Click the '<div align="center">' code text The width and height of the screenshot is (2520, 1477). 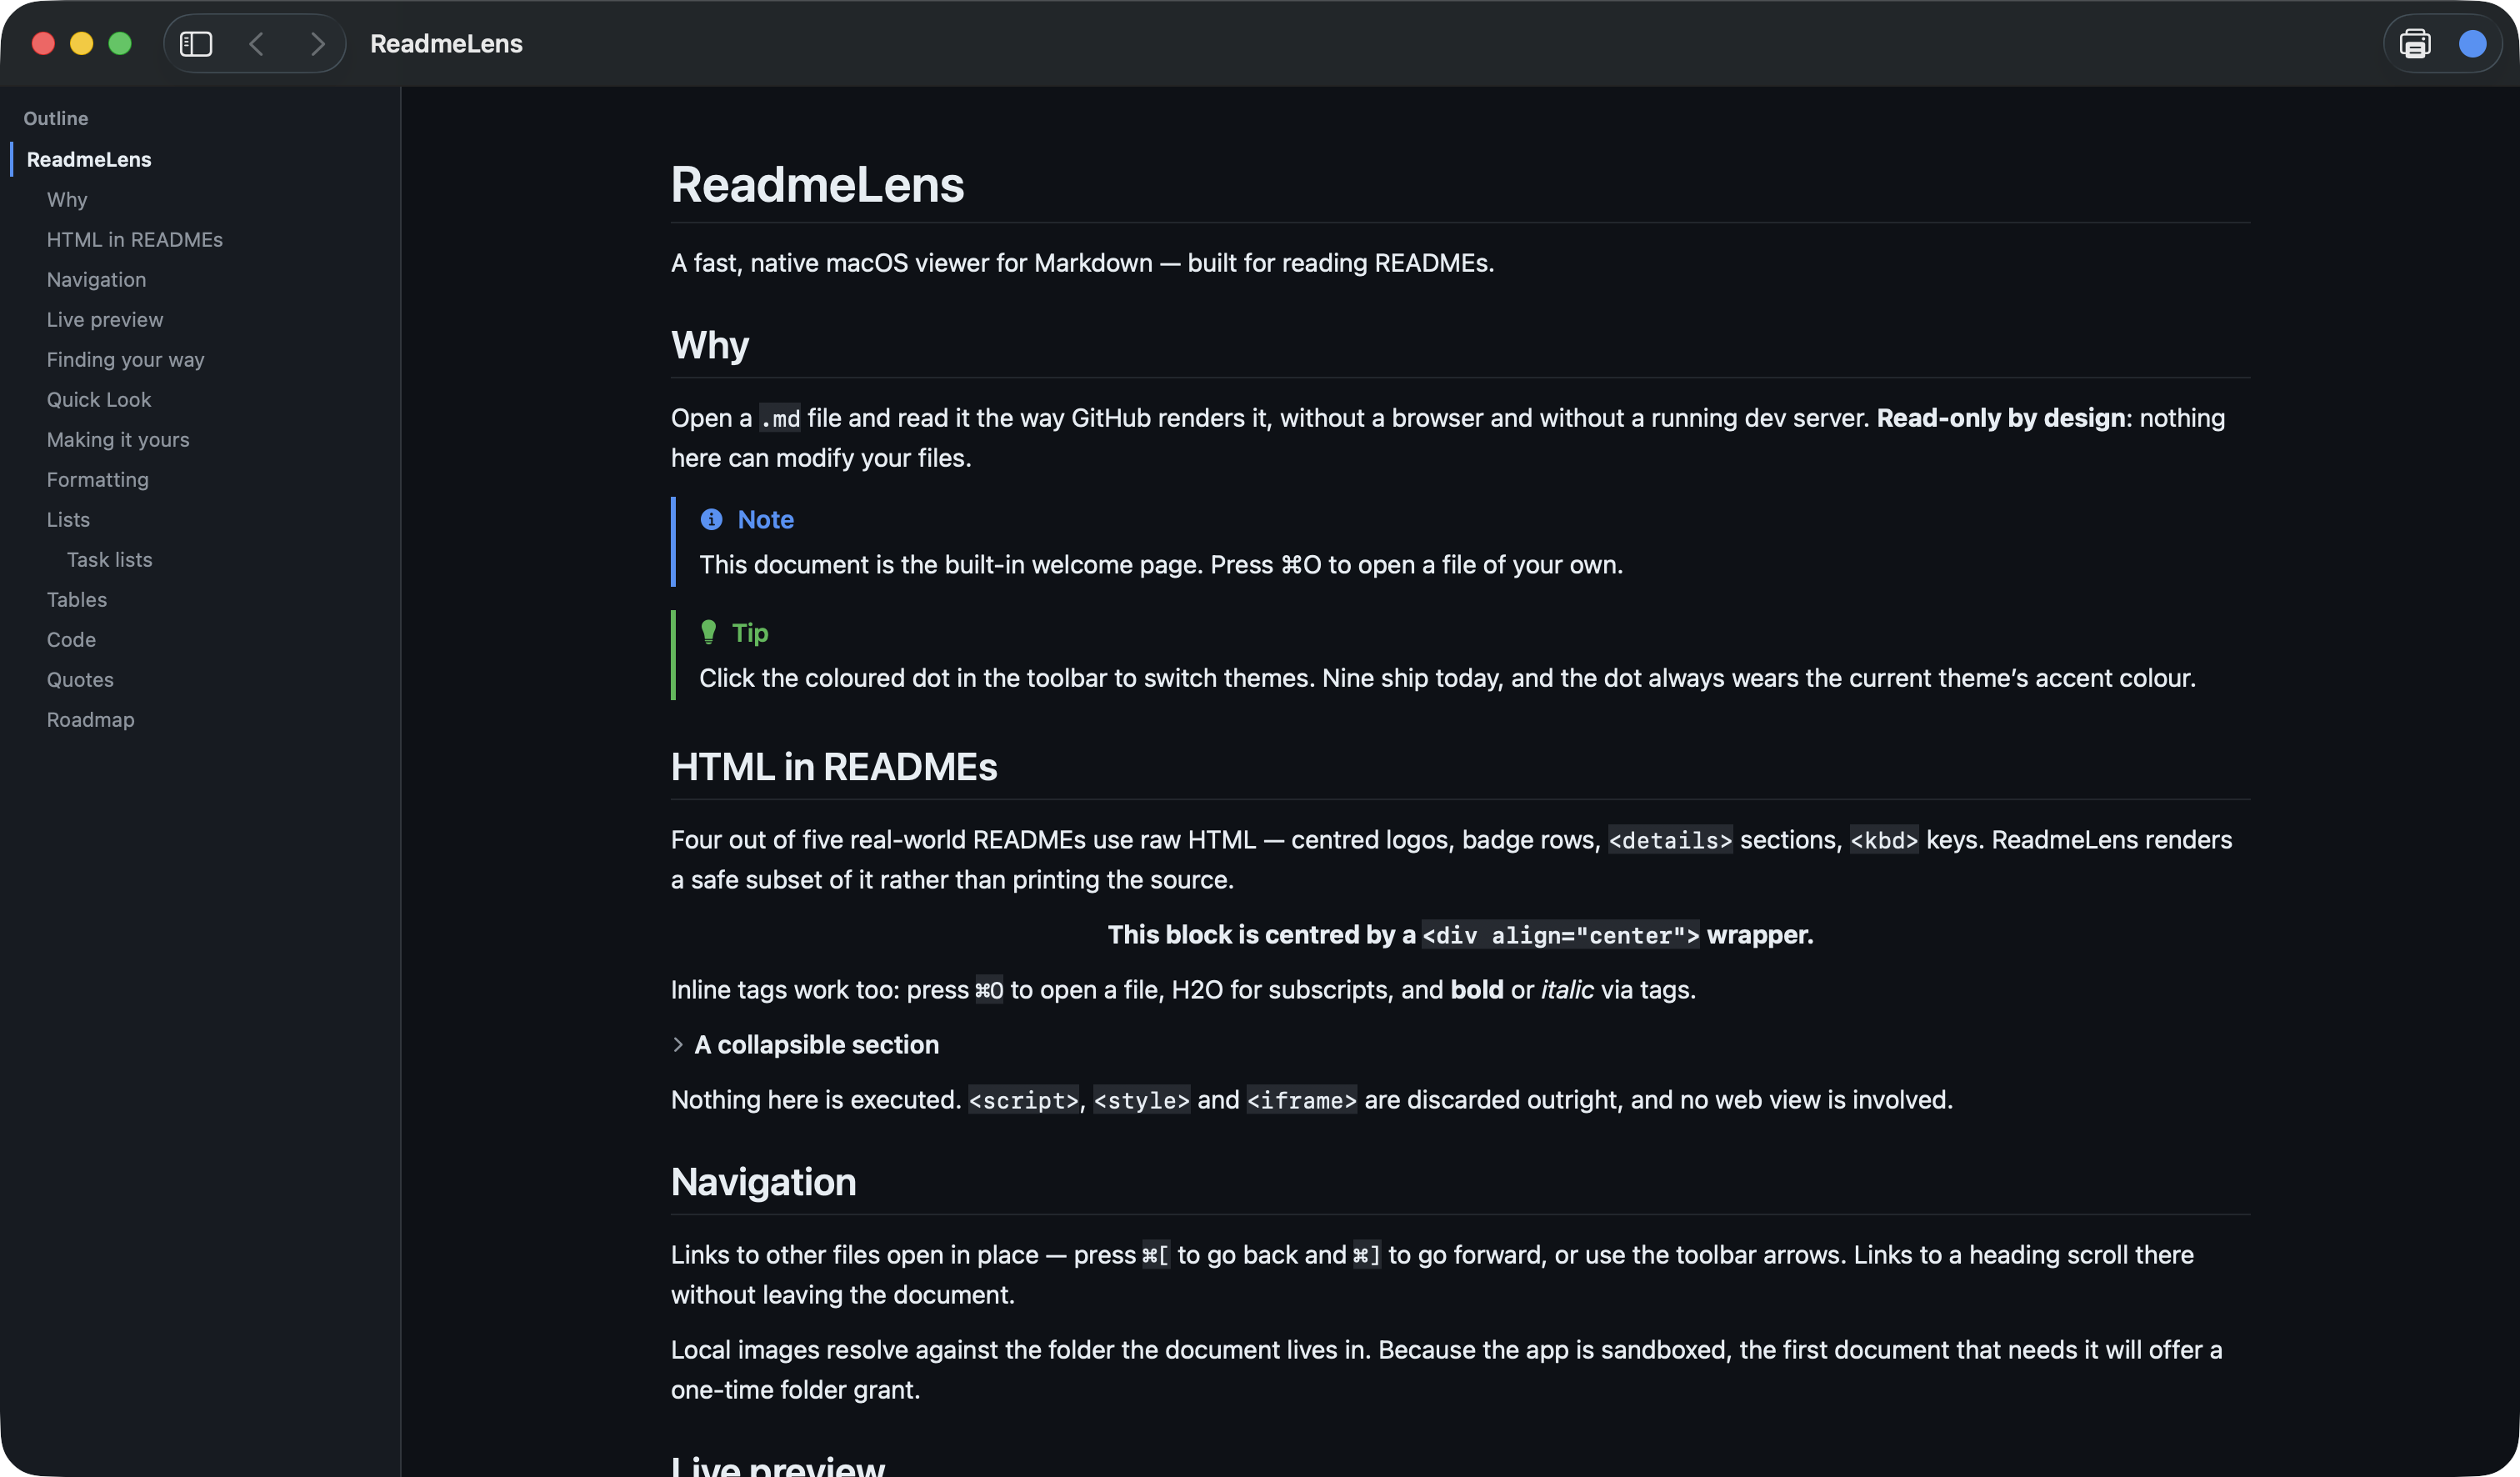1560,936
